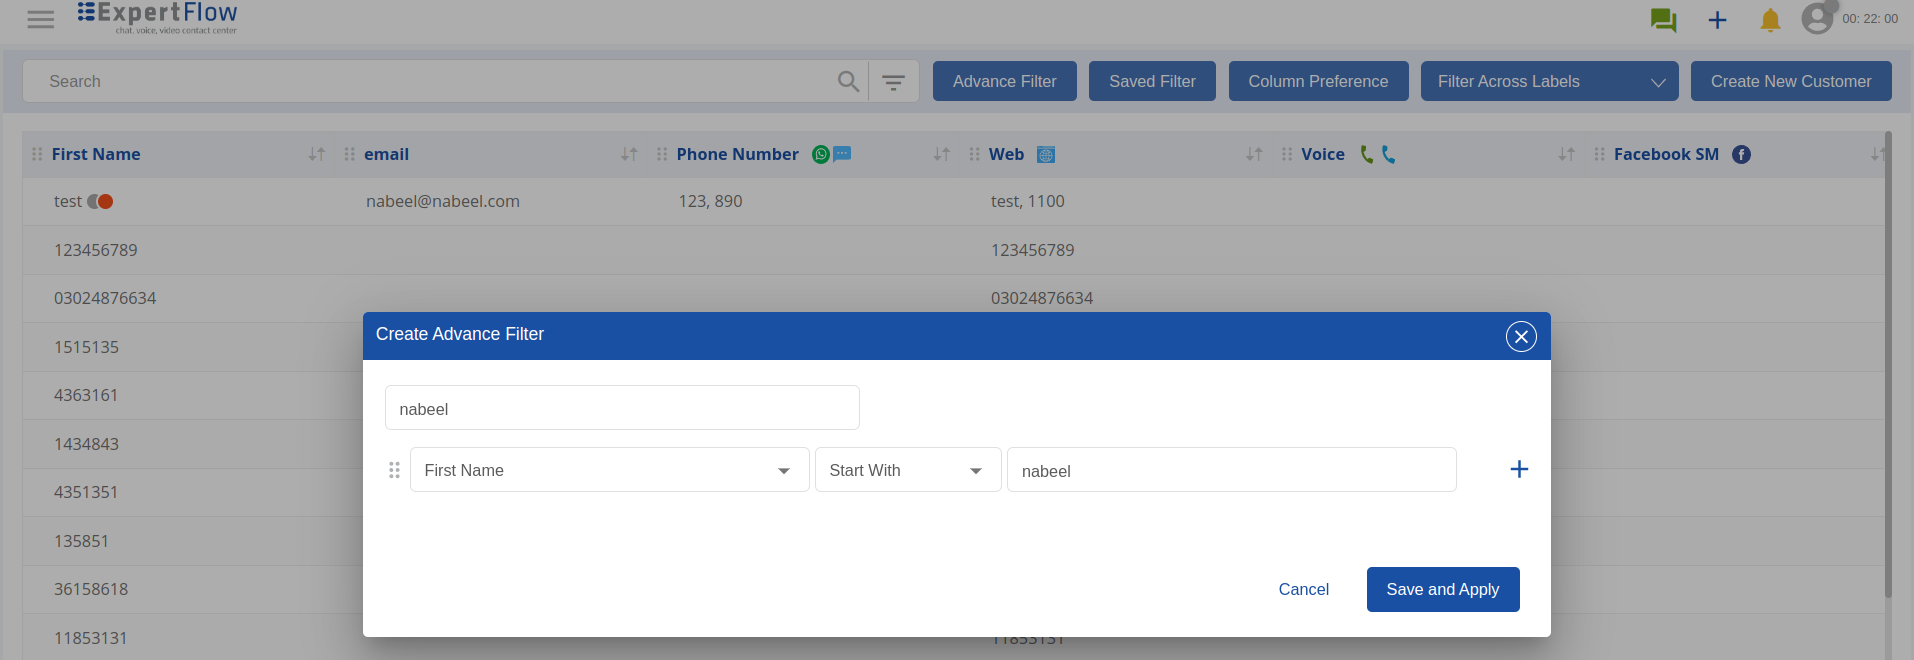This screenshot has width=1914, height=660.
Task: Toggle sorting on the email column
Action: click(629, 154)
